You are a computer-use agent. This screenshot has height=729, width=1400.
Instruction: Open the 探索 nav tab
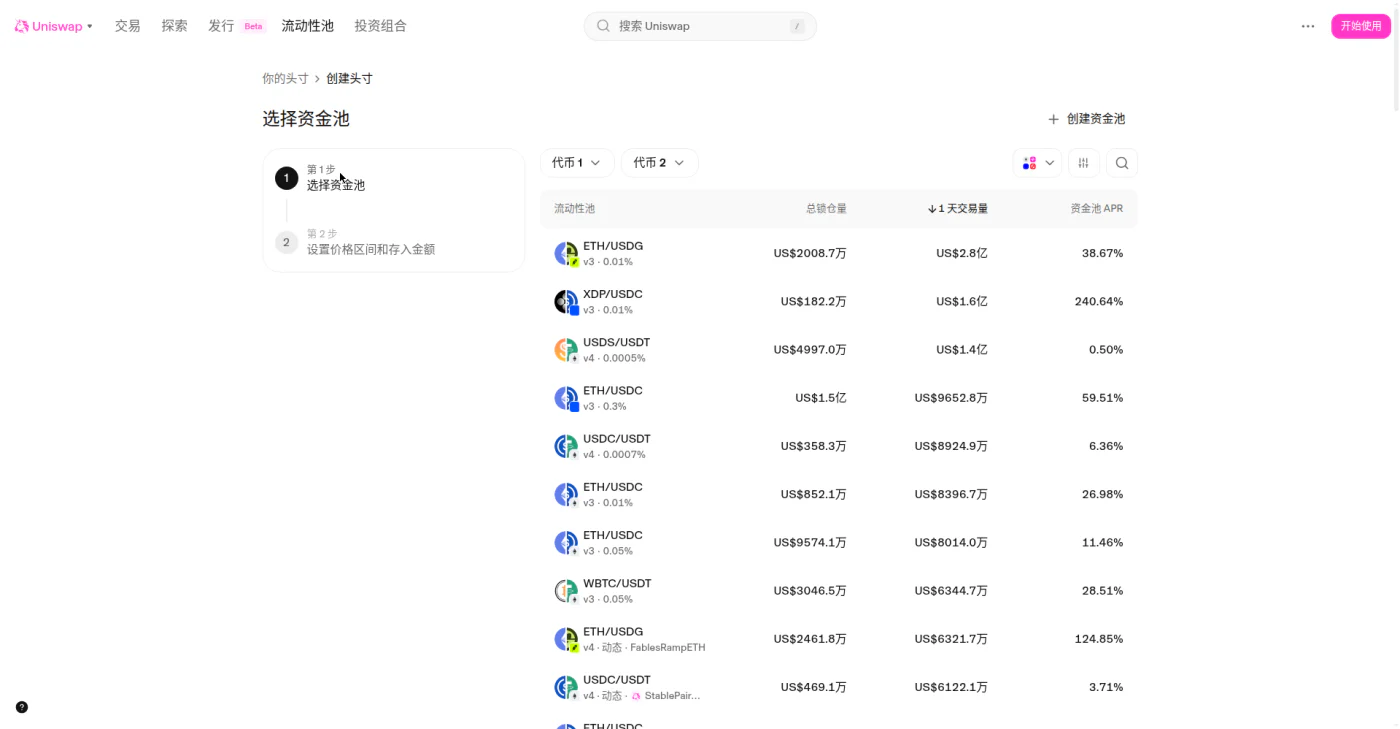[175, 26]
